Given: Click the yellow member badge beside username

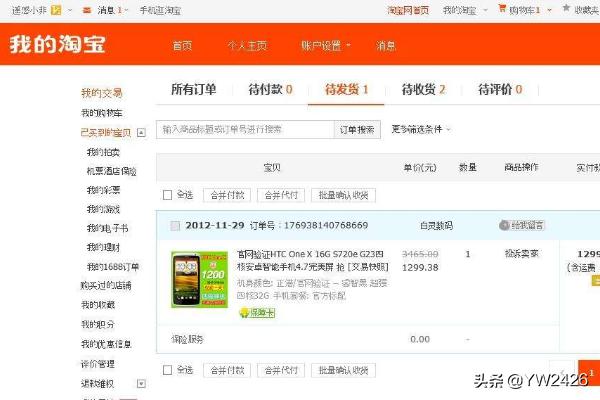Looking at the screenshot, I should point(56,10).
